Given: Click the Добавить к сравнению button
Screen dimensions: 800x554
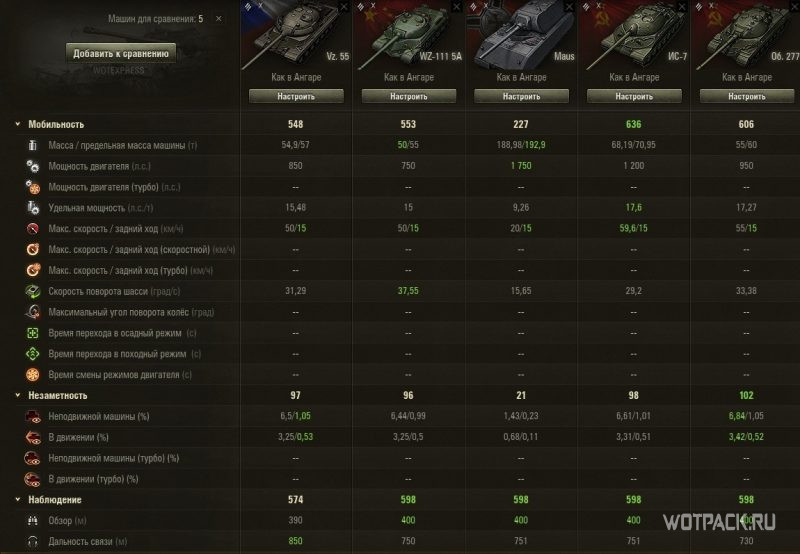Looking at the screenshot, I should click(121, 53).
